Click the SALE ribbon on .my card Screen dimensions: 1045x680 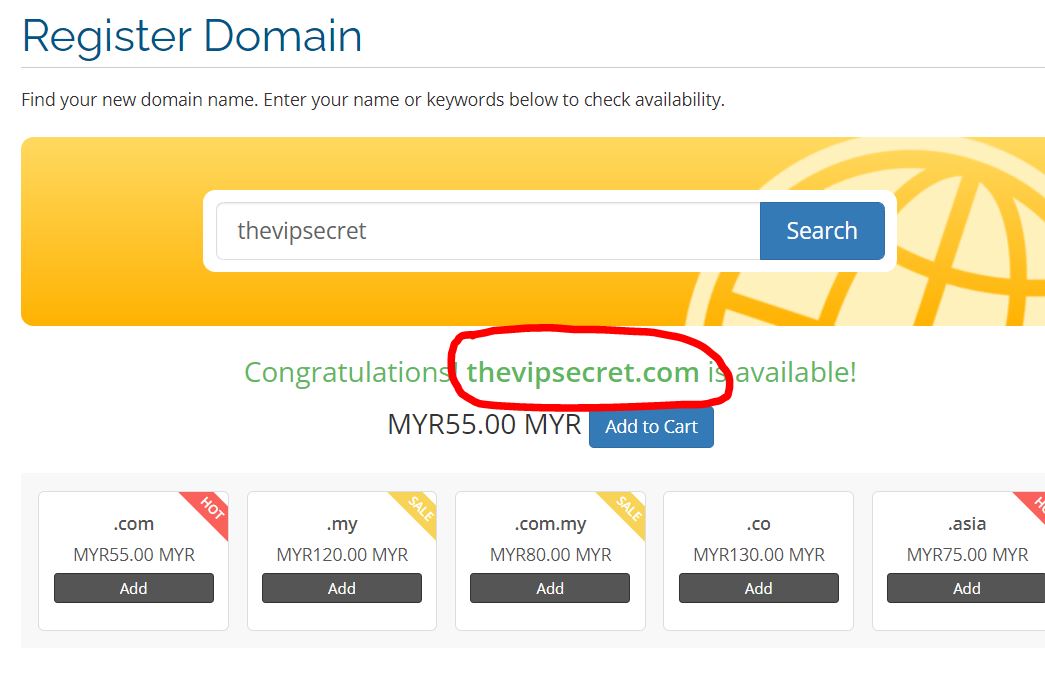pyautogui.click(x=419, y=509)
